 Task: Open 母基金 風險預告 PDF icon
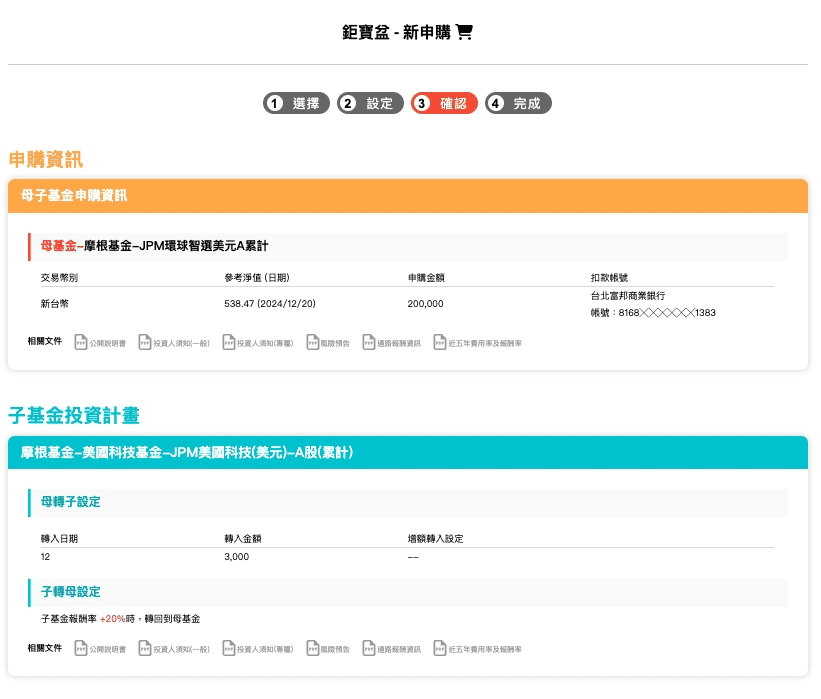(x=313, y=342)
